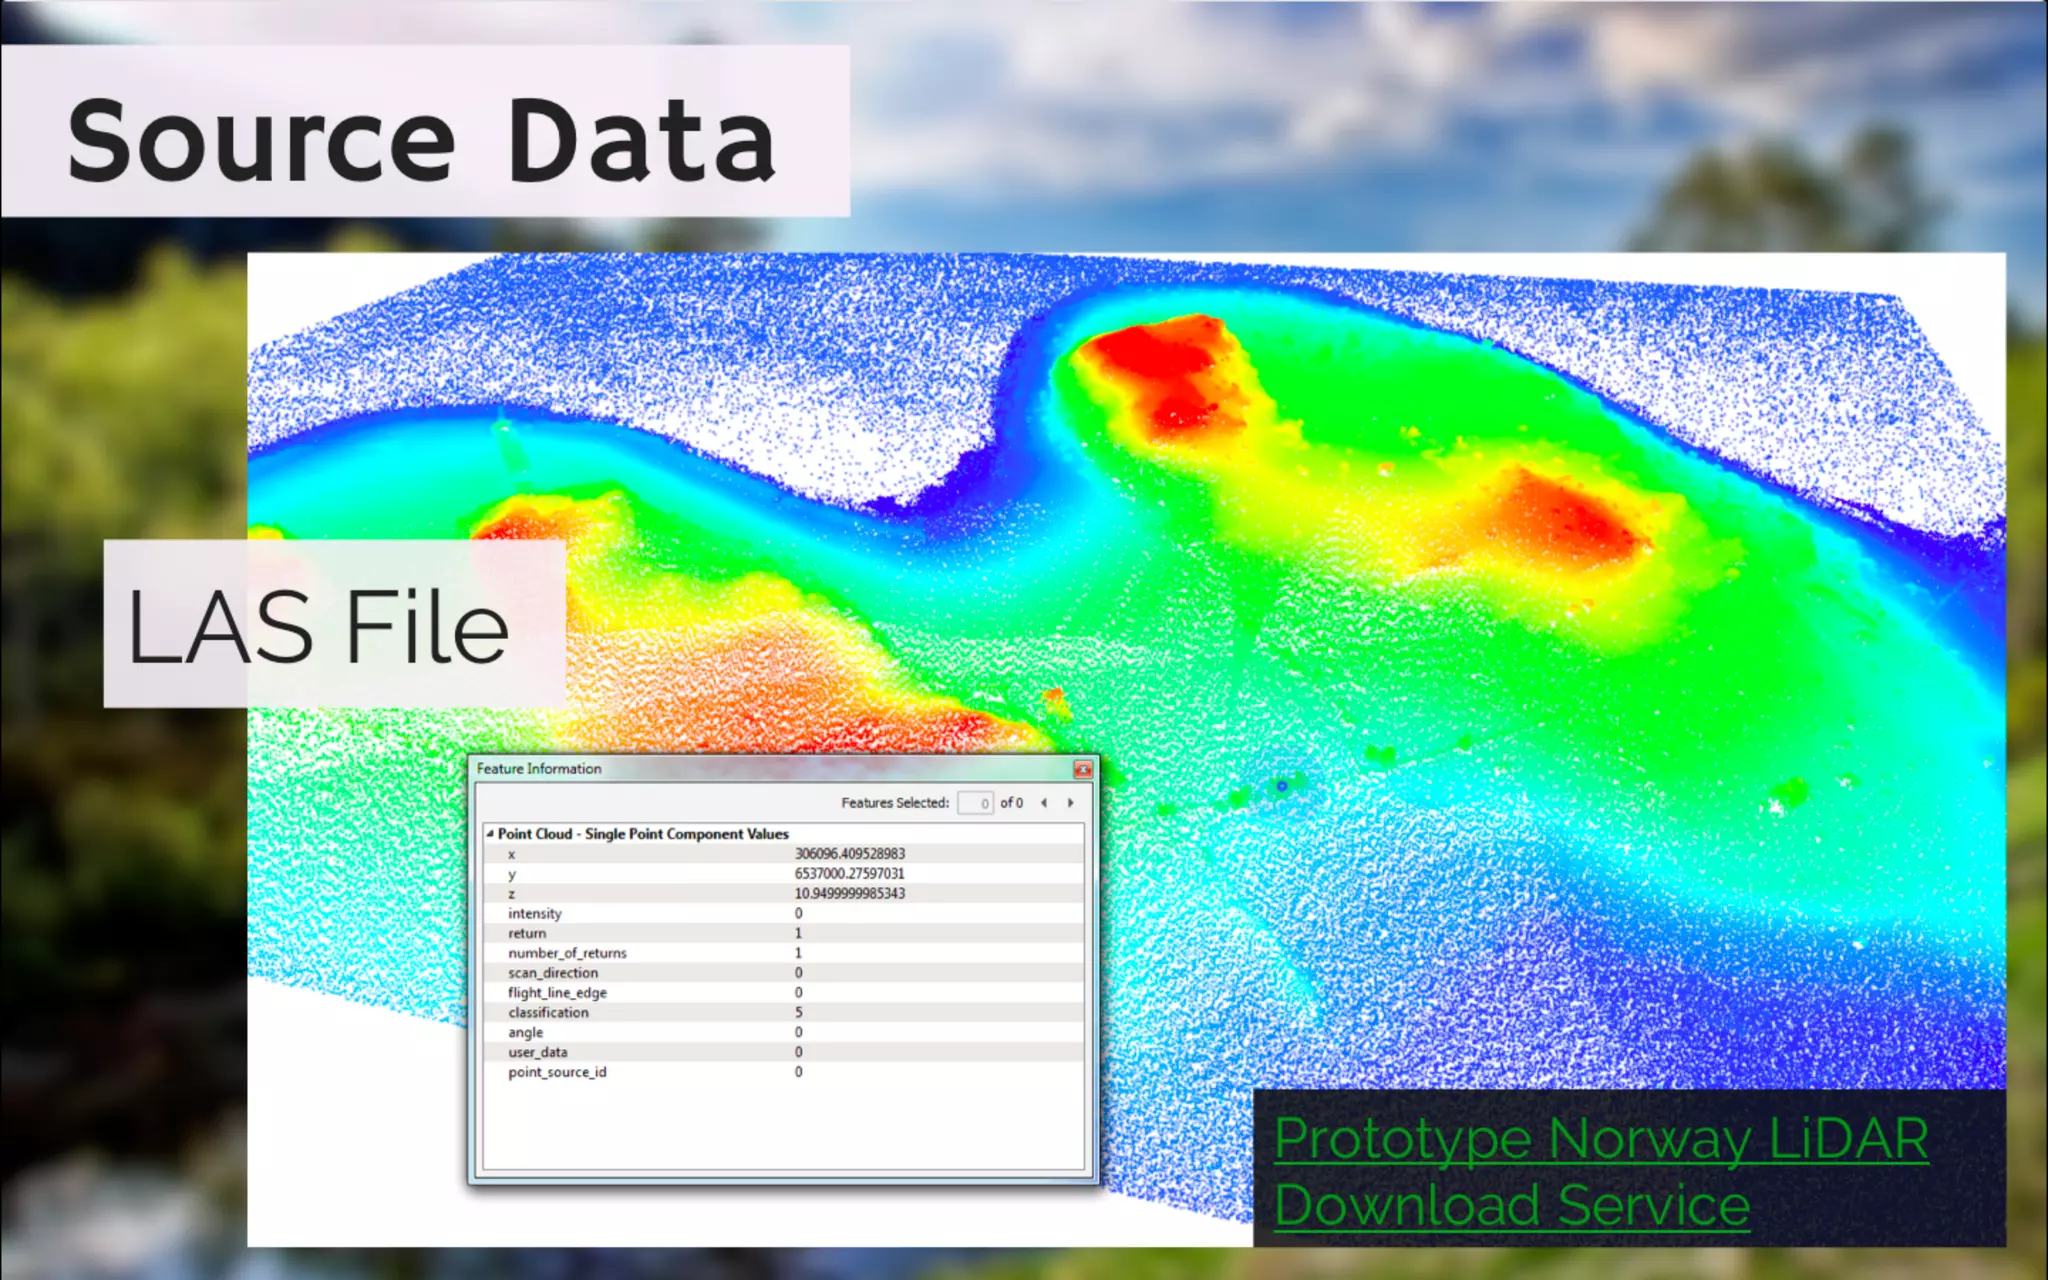
Task: Collapse the Point Cloud component values group
Action: [x=490, y=833]
